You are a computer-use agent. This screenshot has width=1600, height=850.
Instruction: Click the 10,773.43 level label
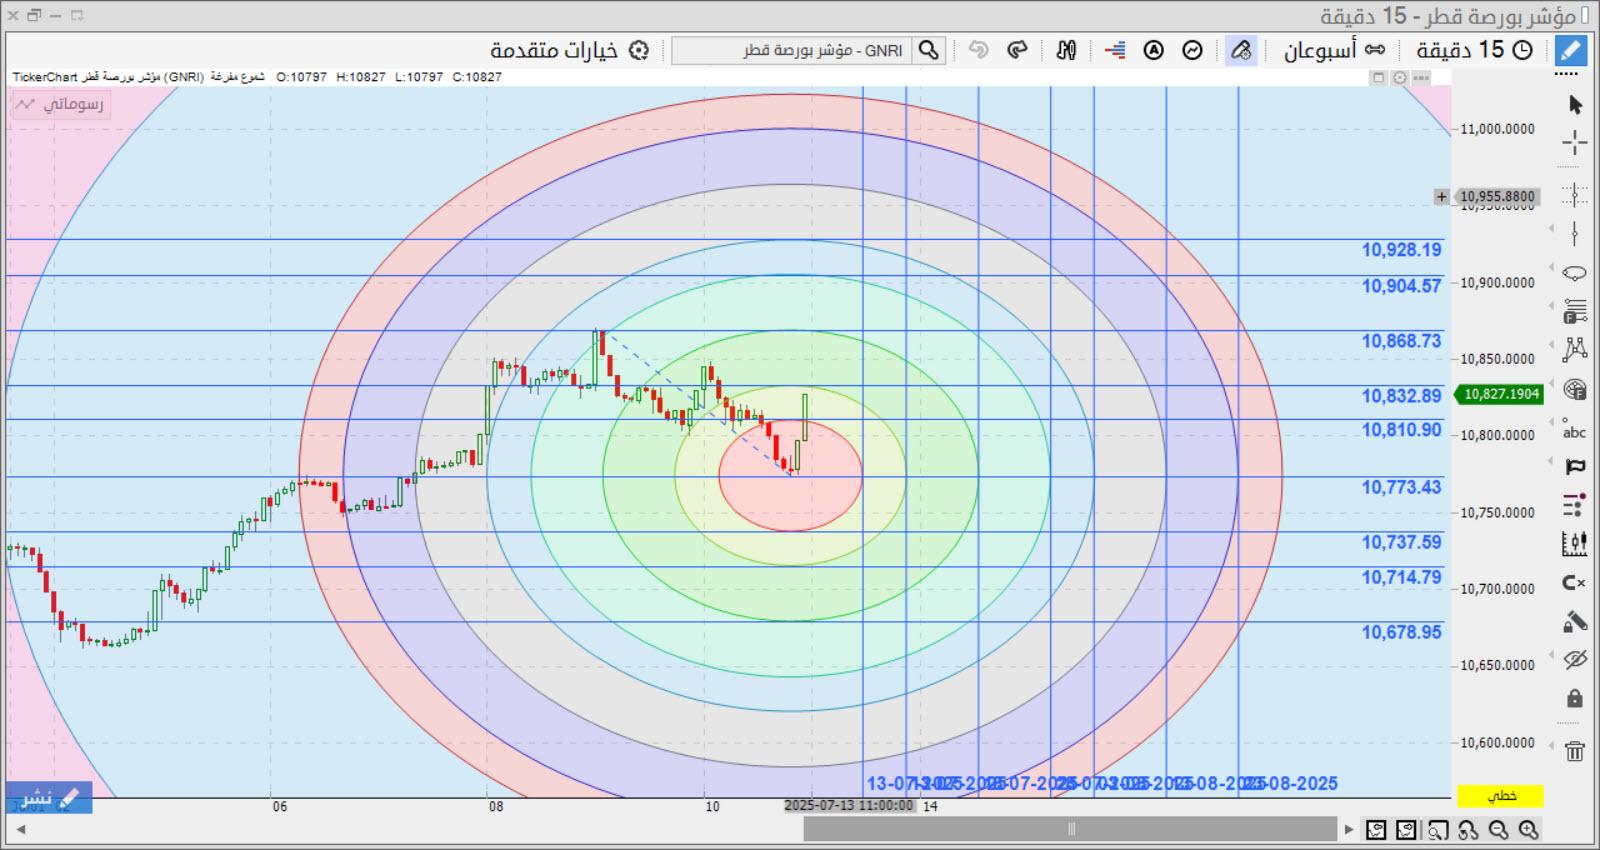coord(1401,487)
